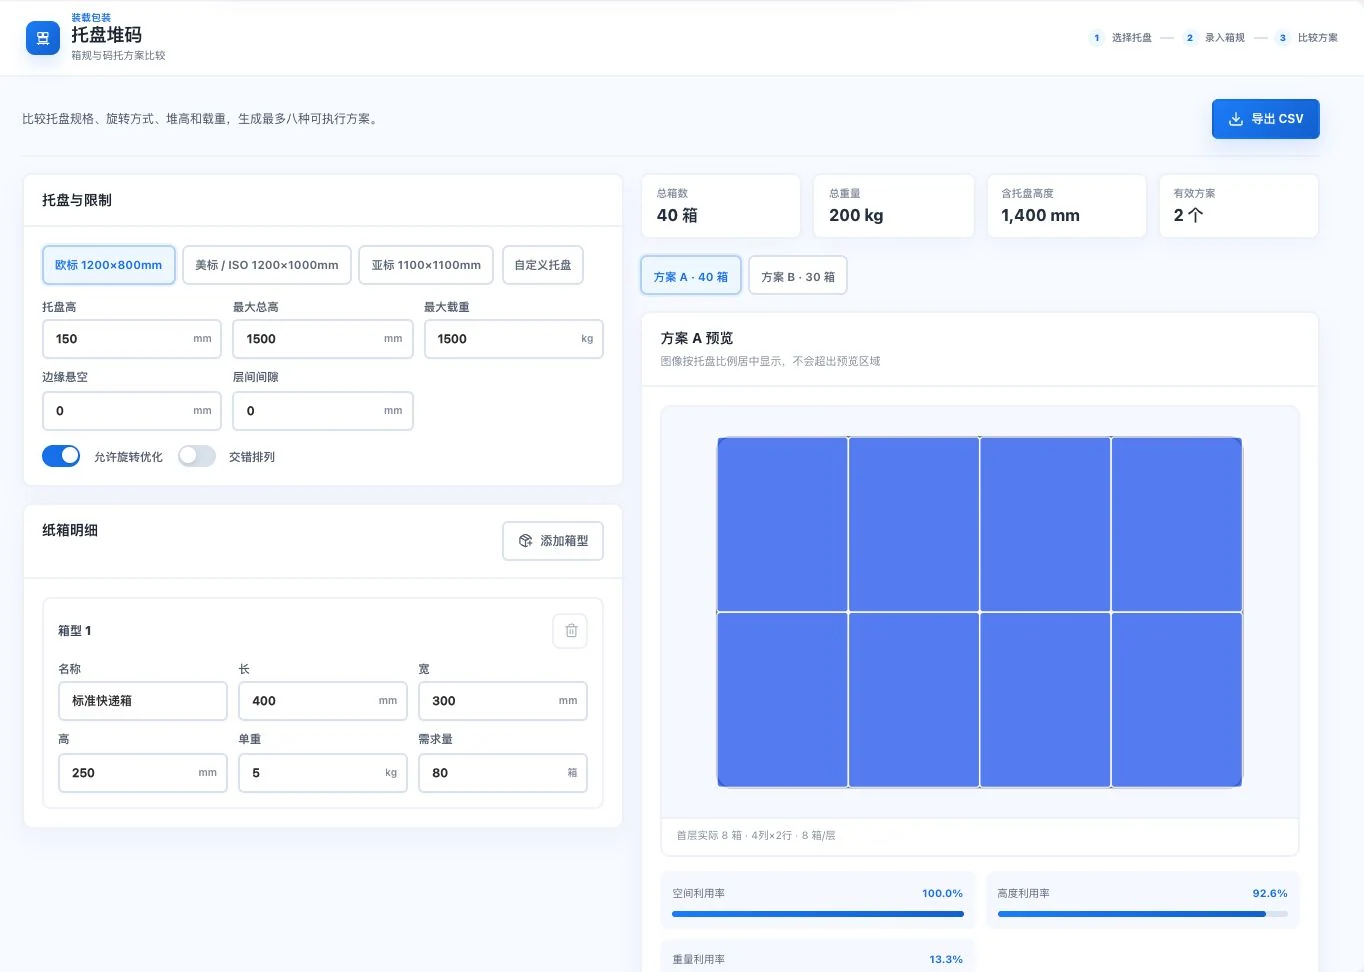Switch to the 方案 A · 40 箱 tab
The height and width of the screenshot is (972, 1364).
[x=691, y=276]
